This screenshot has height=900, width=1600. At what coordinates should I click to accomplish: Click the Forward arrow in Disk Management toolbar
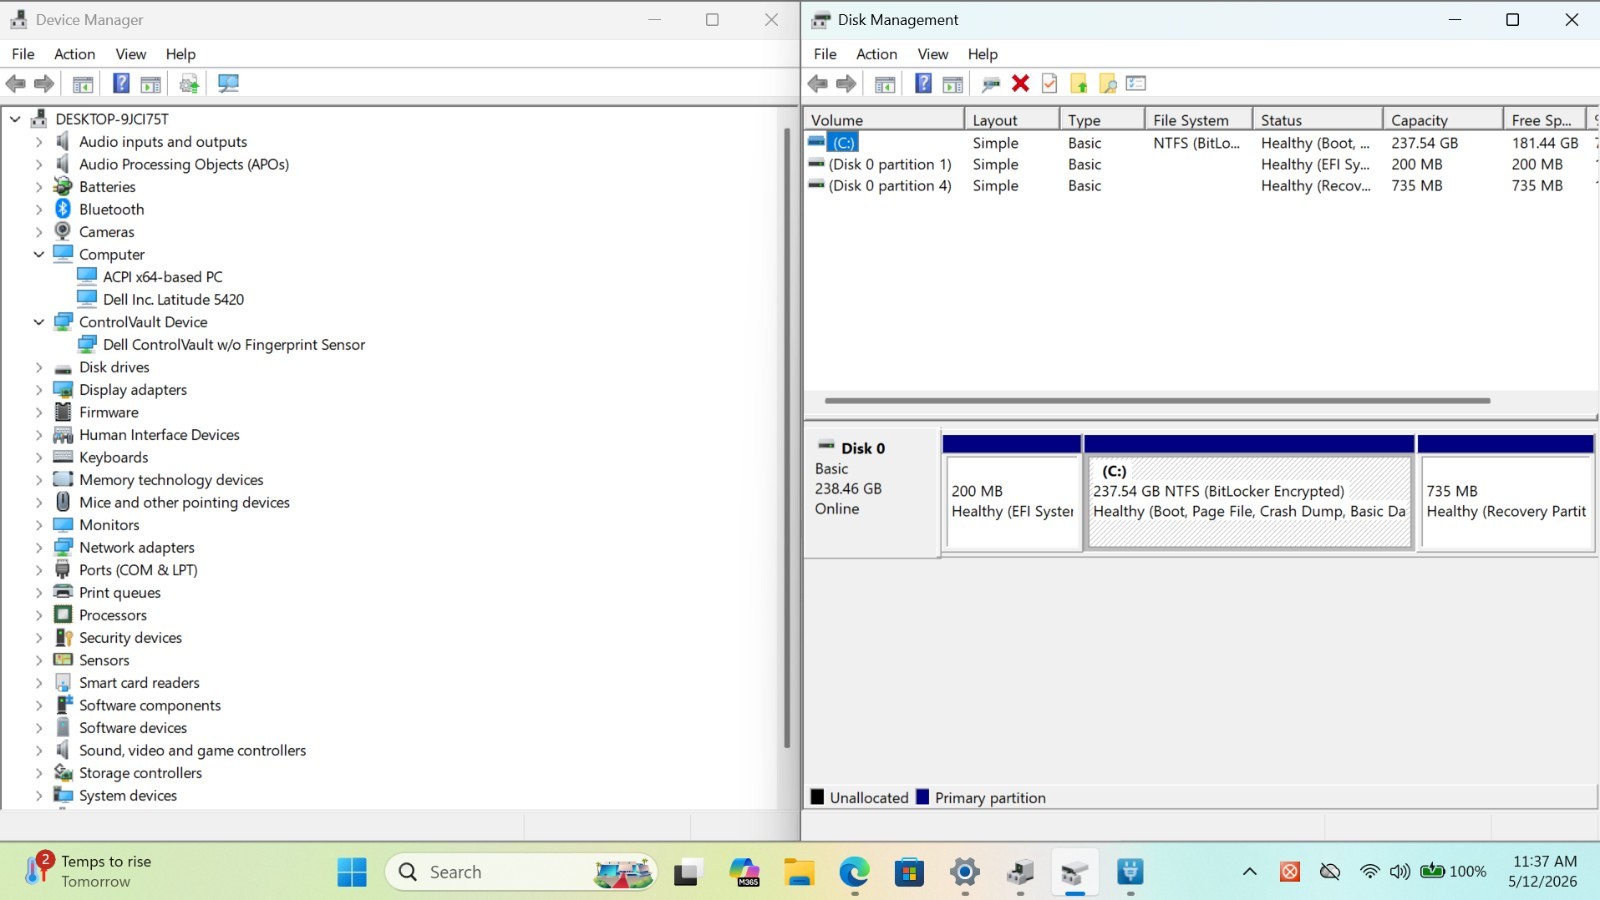click(846, 84)
